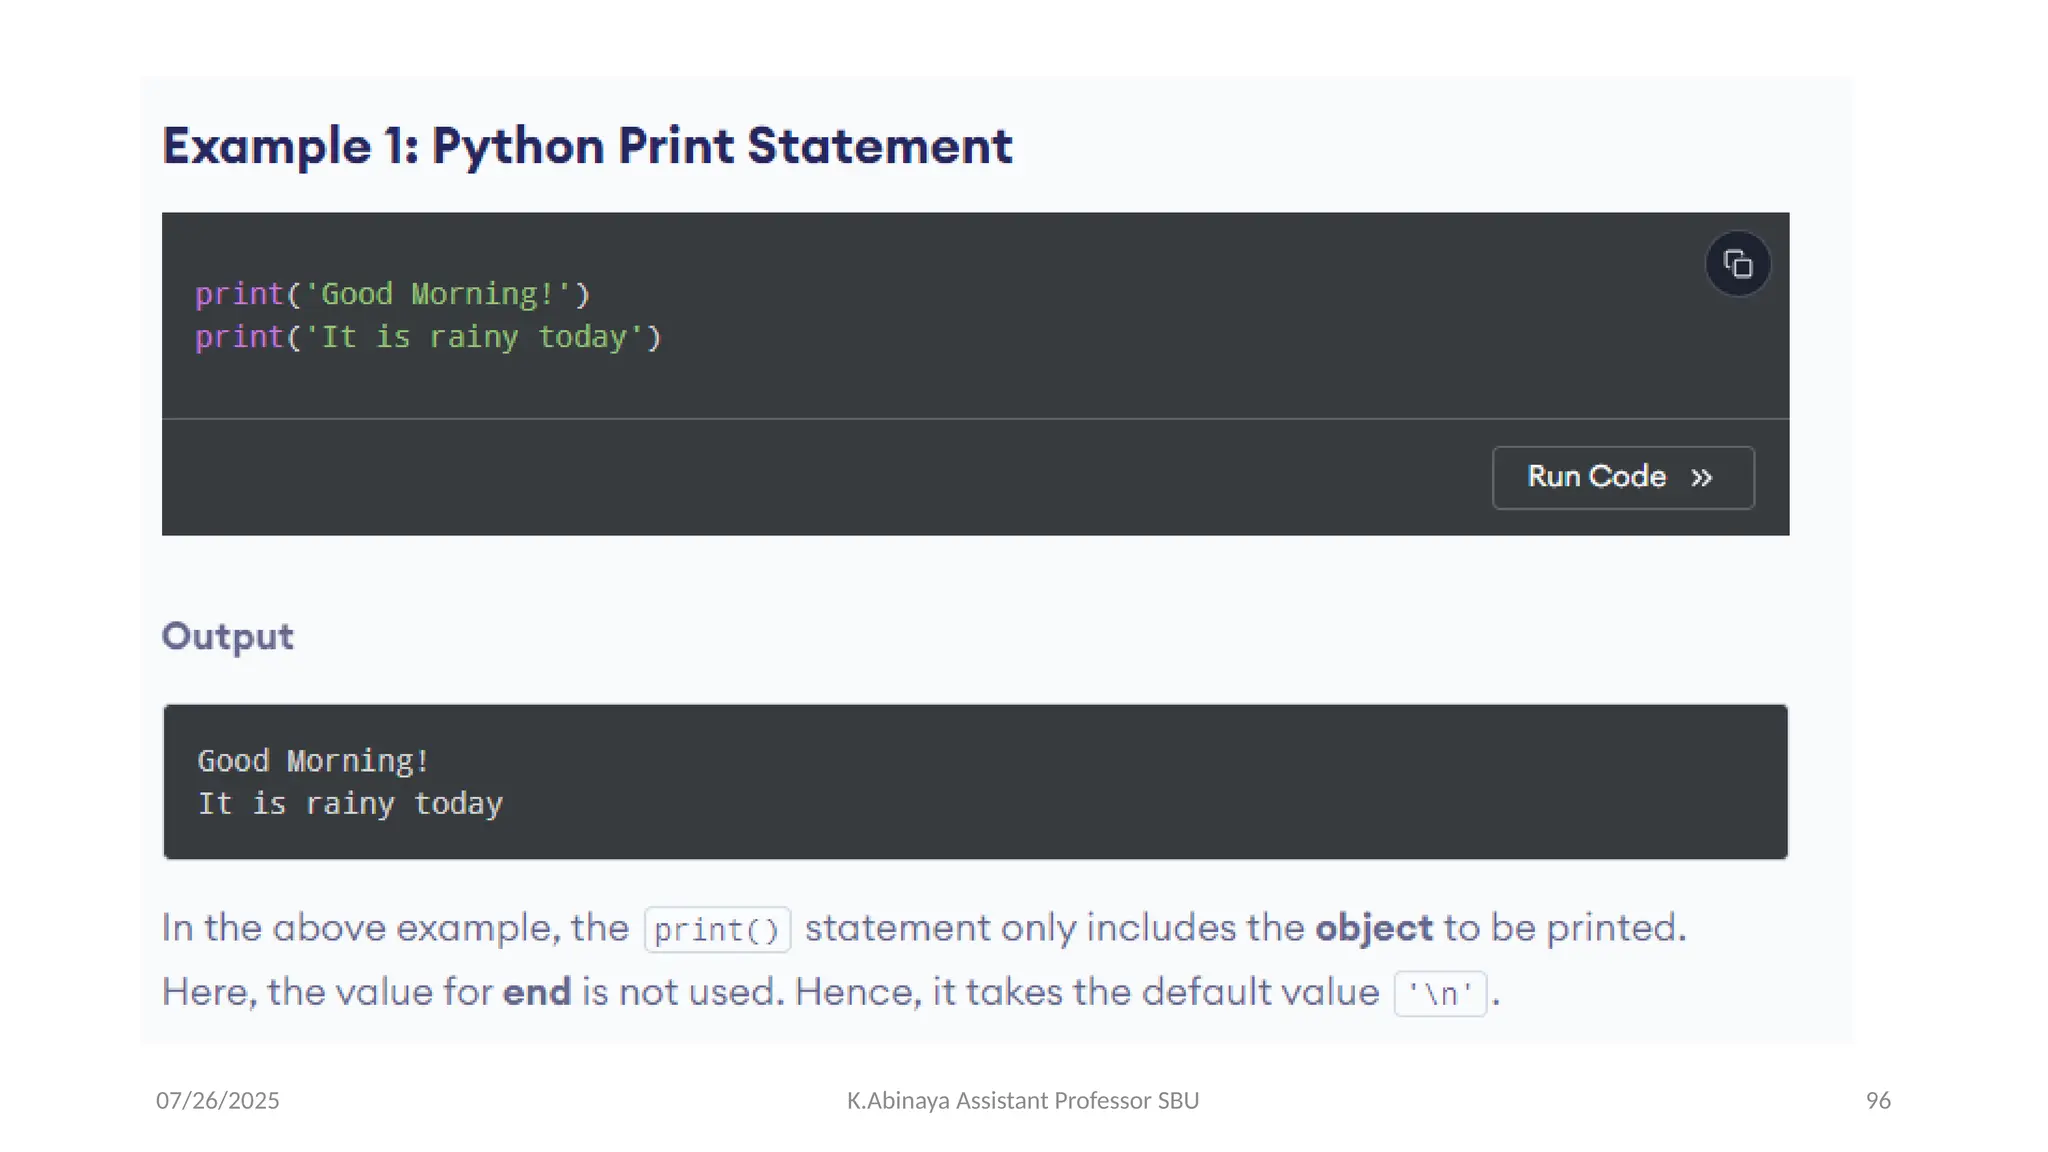Image resolution: width=2048 pixels, height=1152 pixels.
Task: Click 'Good Morning!' in the output box
Action: pos(313,761)
